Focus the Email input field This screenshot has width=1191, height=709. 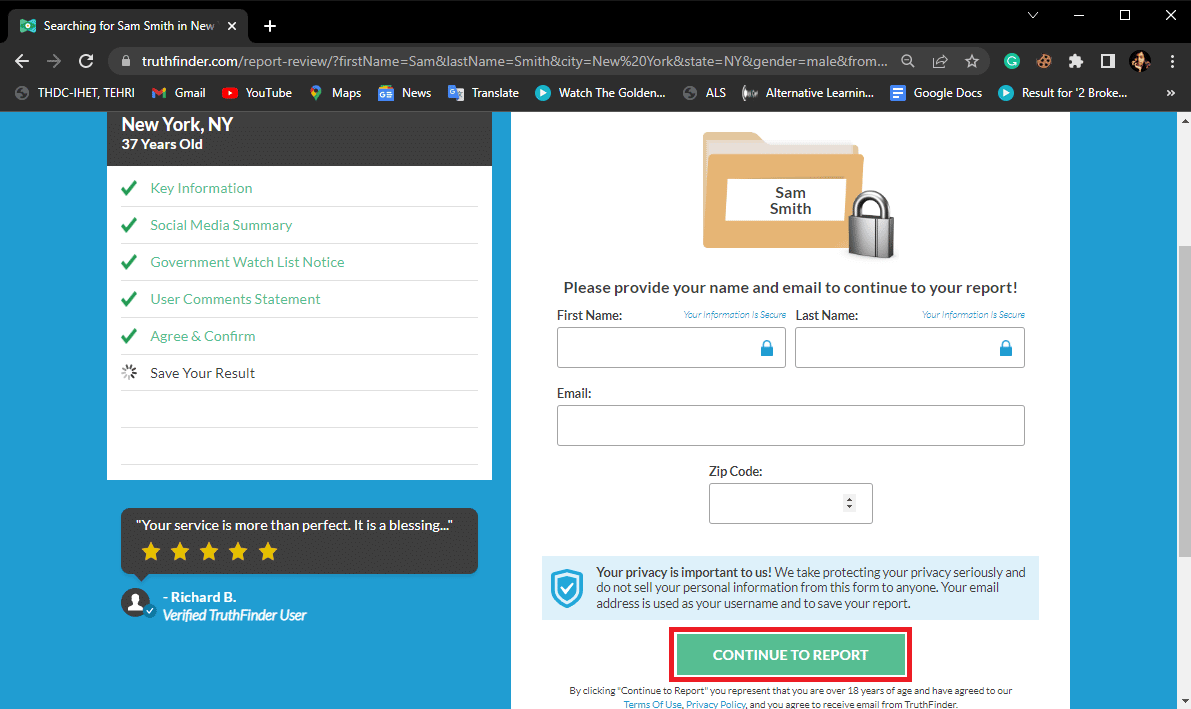tap(790, 425)
